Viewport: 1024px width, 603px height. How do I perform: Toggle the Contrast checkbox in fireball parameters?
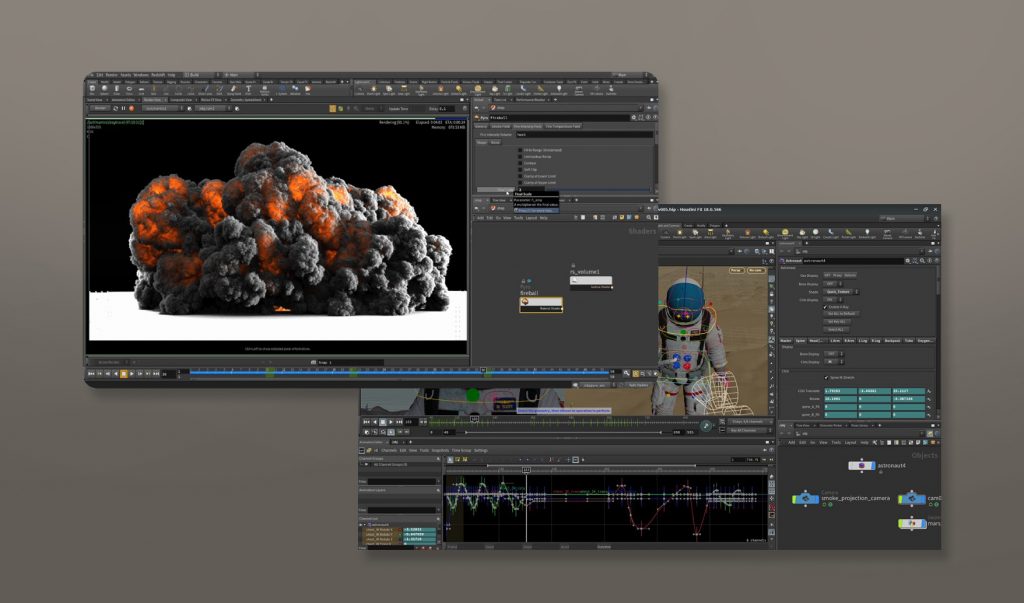point(520,163)
